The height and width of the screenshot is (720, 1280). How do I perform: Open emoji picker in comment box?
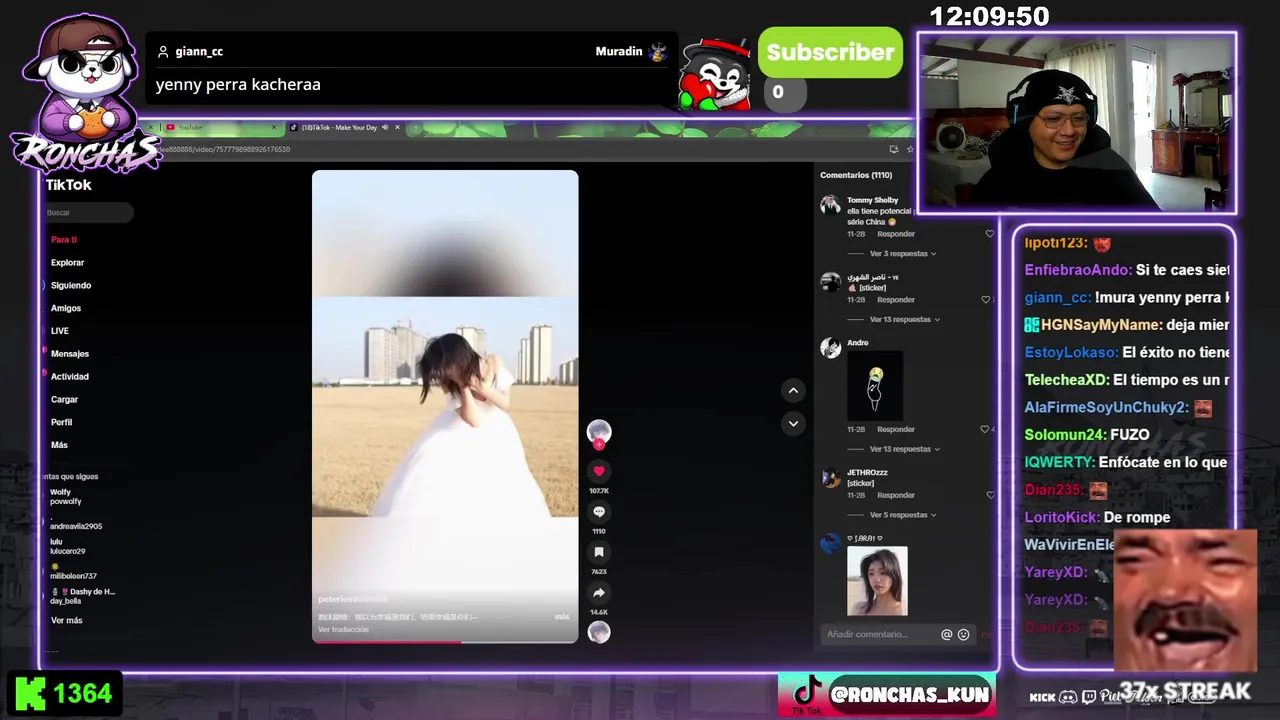964,634
